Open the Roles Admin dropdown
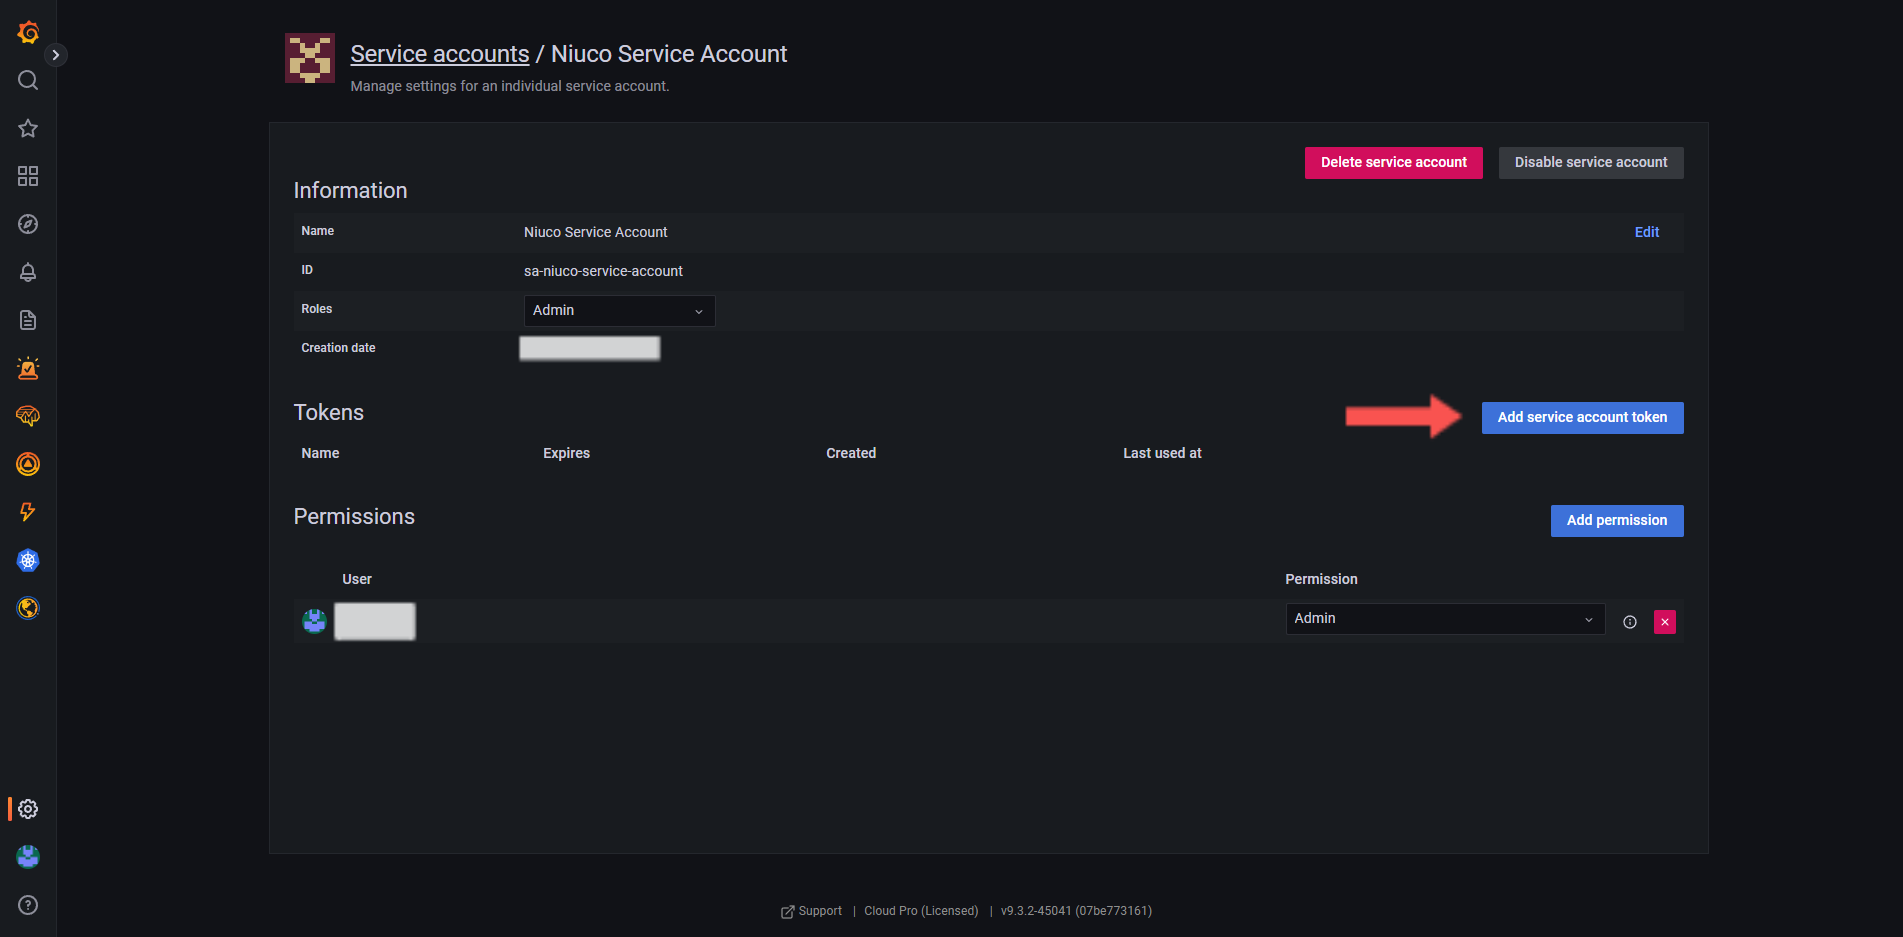This screenshot has width=1903, height=937. (619, 311)
